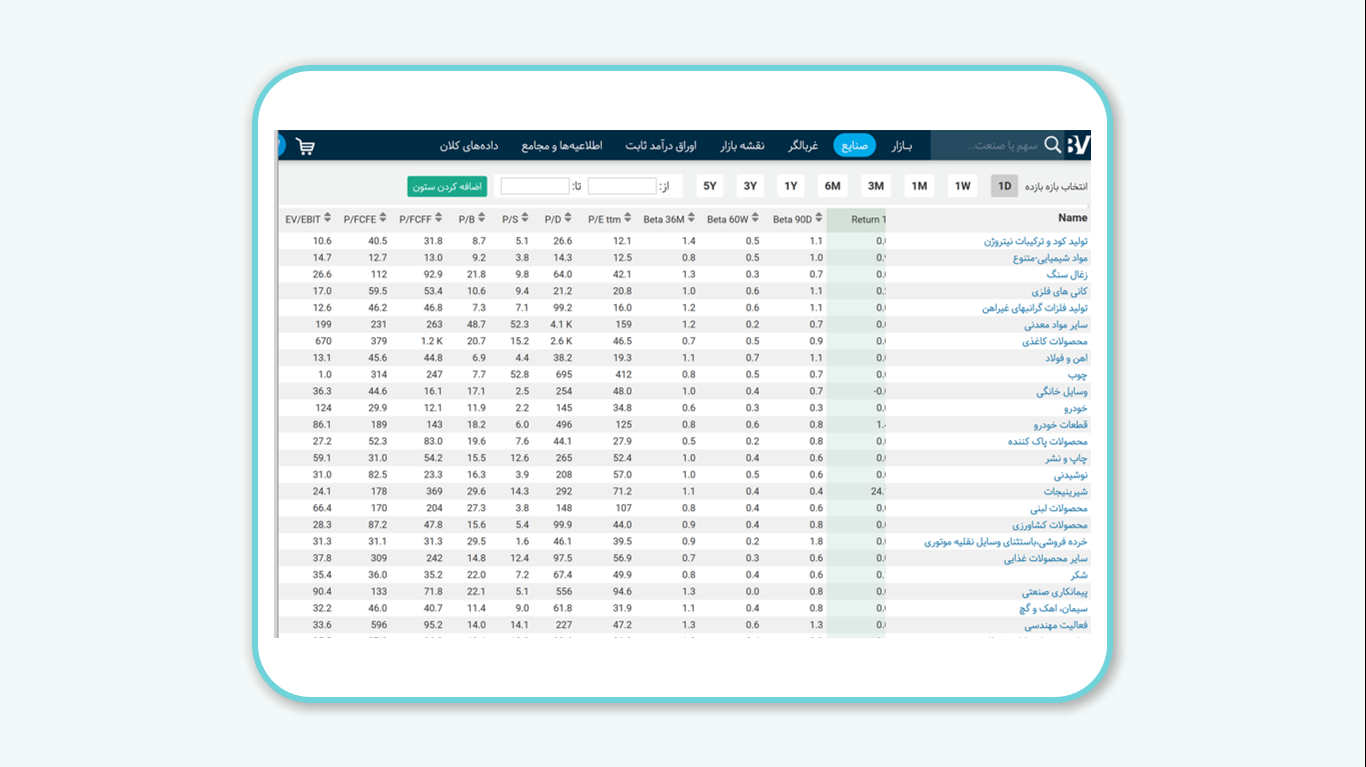Image resolution: width=1366 pixels, height=767 pixels.
Task: Click the BV site logo
Action: coord(1077,145)
